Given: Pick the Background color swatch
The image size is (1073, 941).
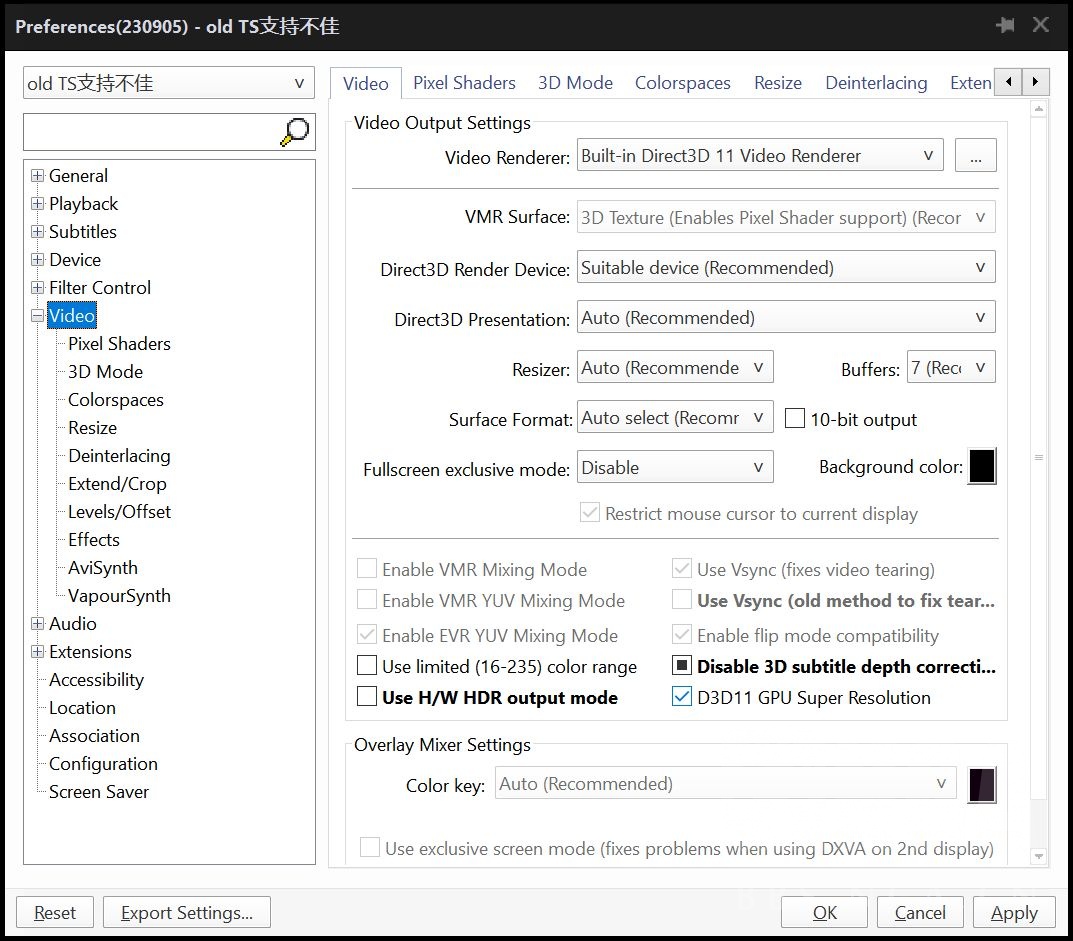Looking at the screenshot, I should [982, 467].
